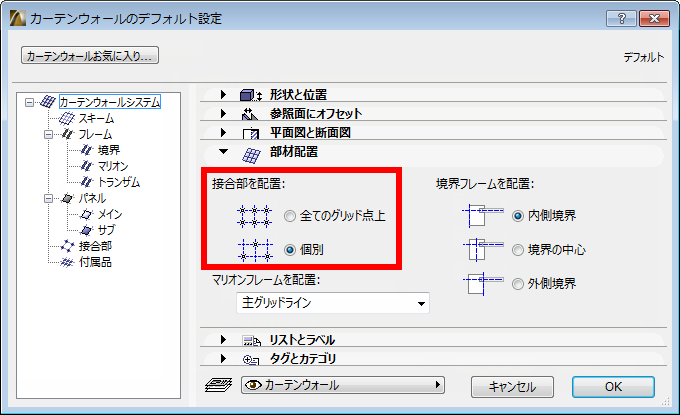
Task: Expand the 平面図と断面図 panel arrow
Action: 223,132
